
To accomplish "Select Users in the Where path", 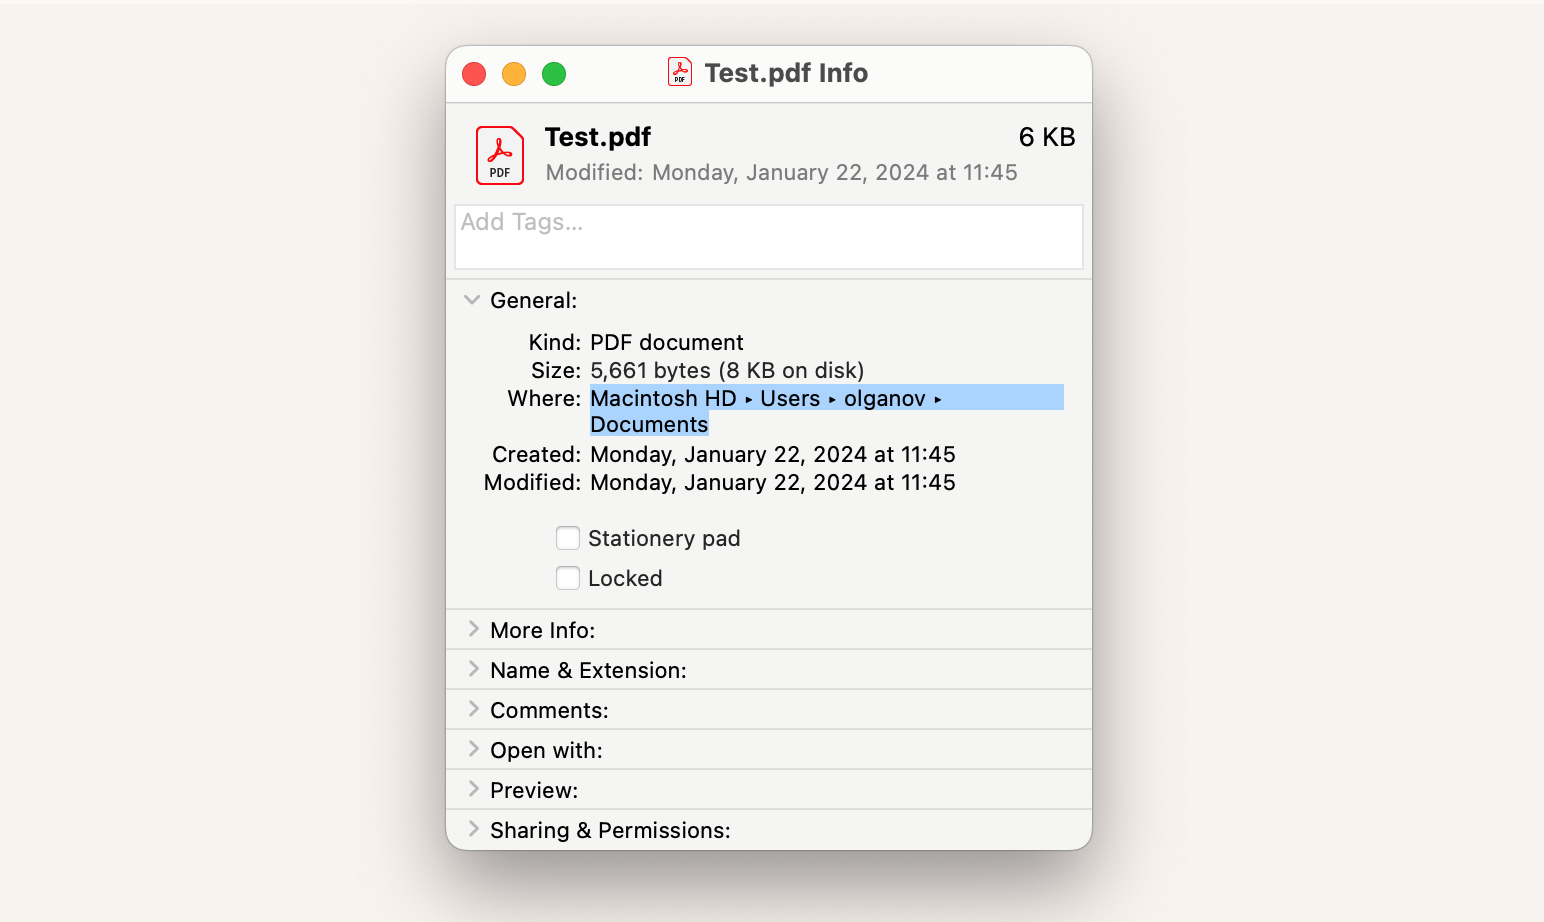I will point(790,398).
